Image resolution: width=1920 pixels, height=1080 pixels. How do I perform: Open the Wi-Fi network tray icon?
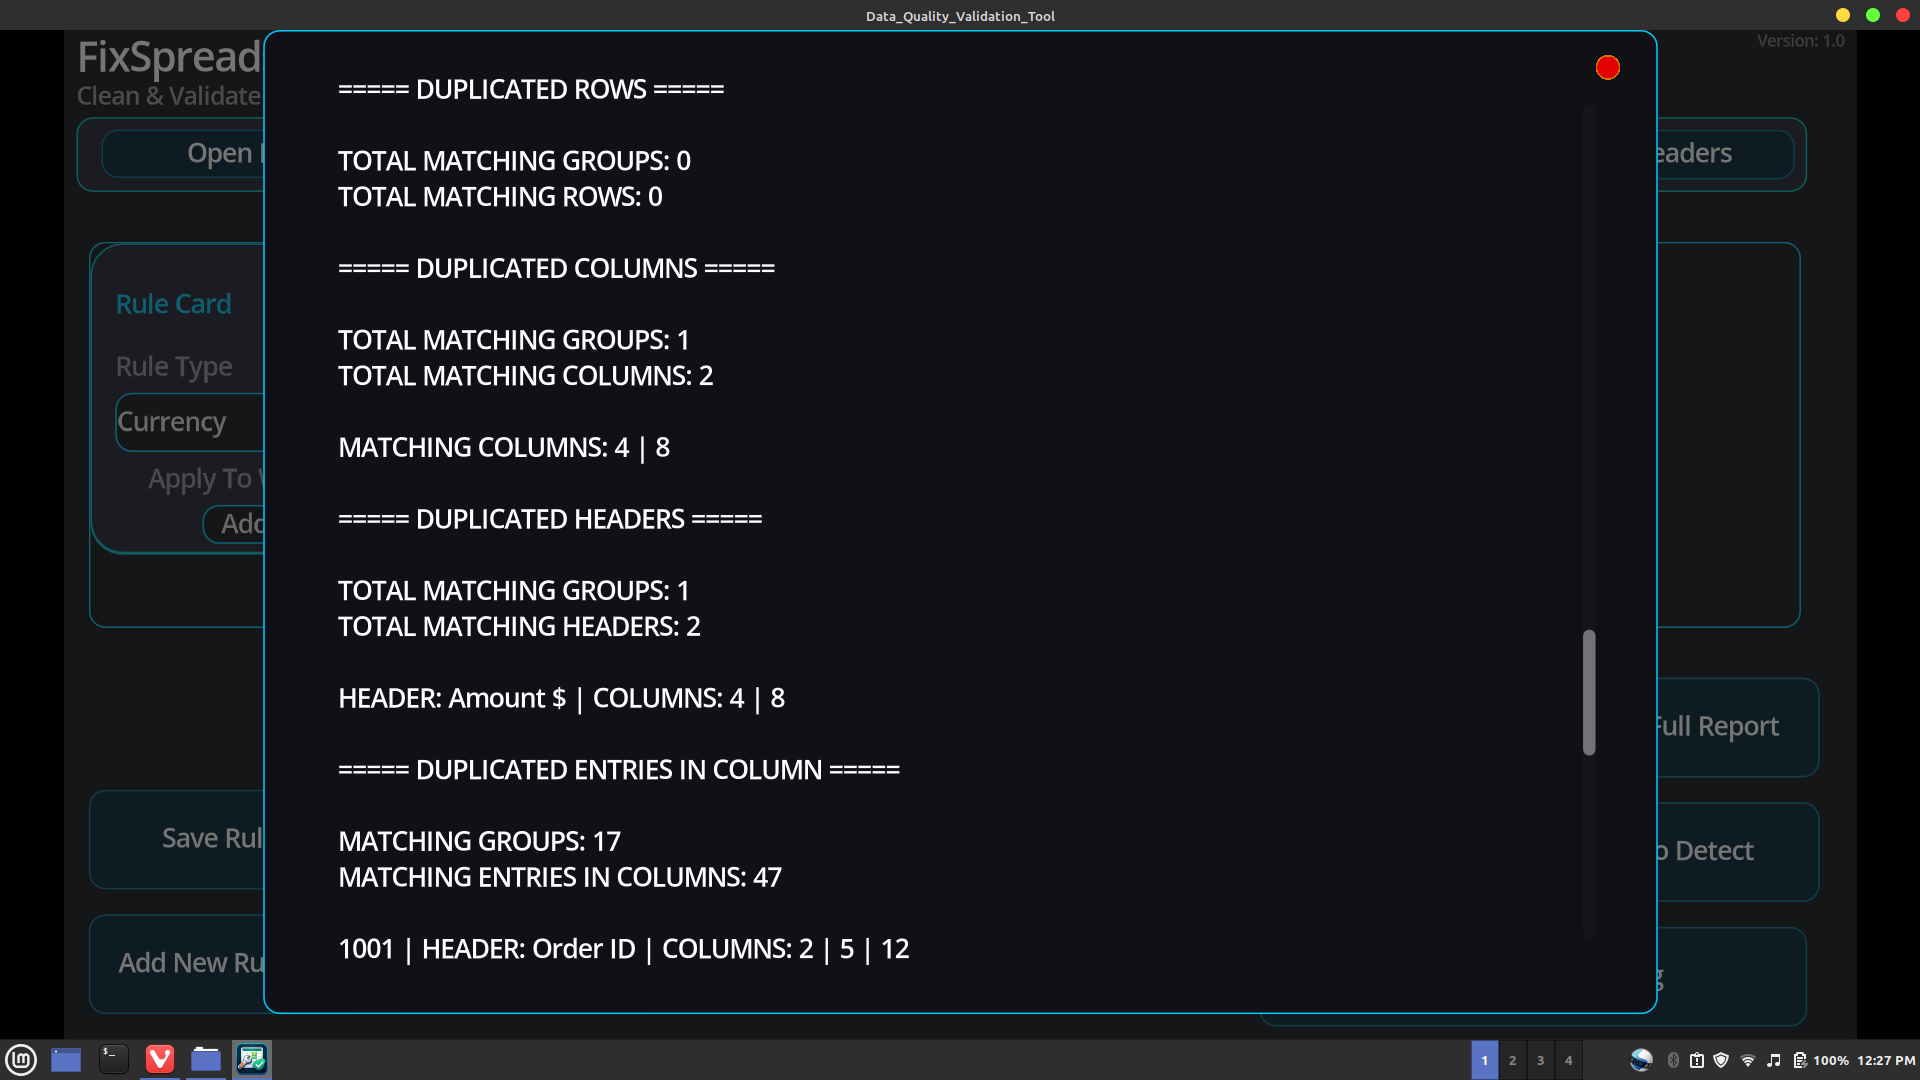point(1747,1060)
